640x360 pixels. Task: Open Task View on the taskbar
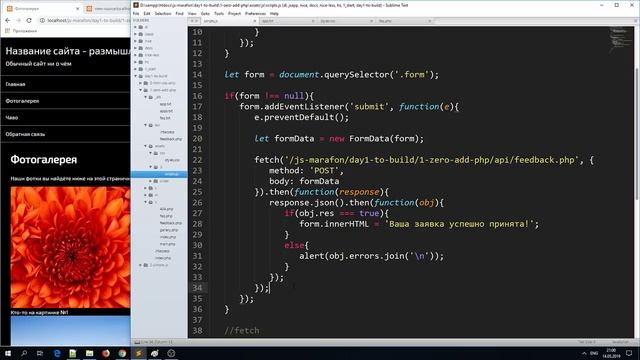40,353
